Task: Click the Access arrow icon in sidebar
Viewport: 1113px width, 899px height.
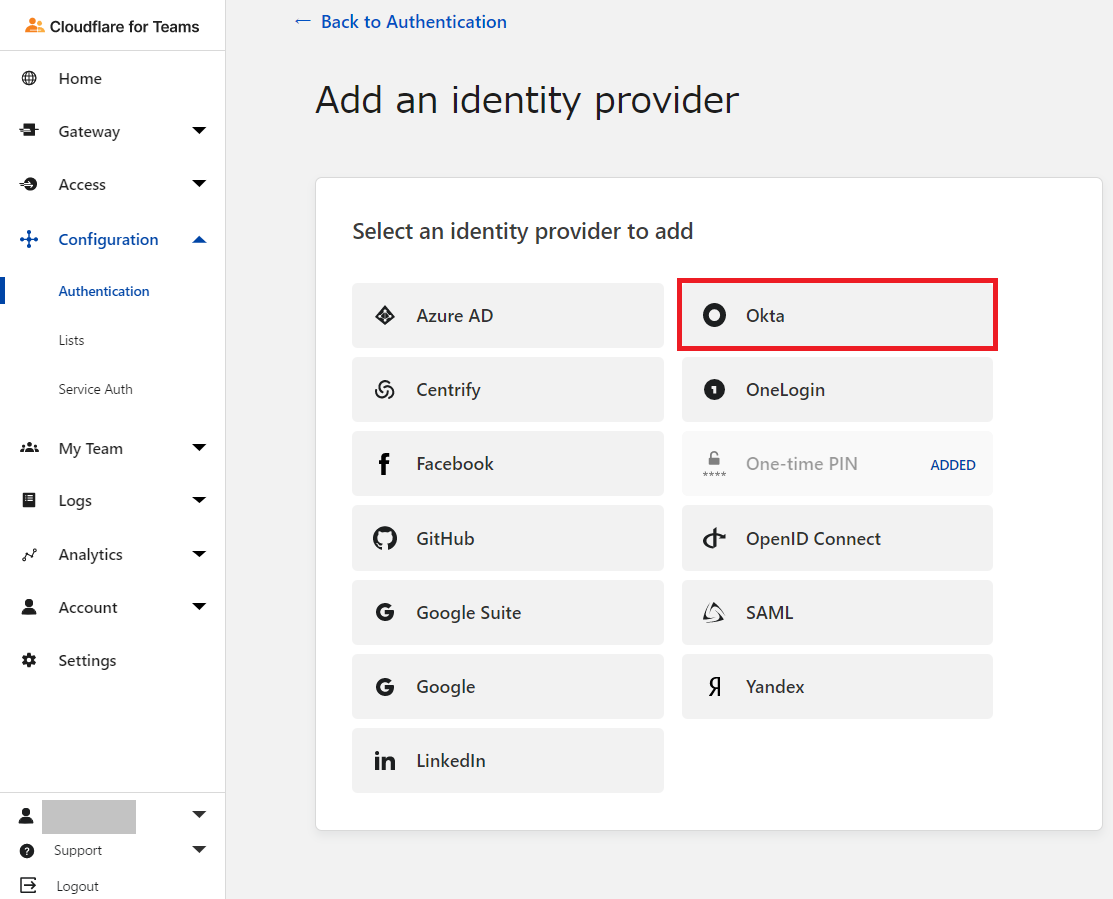Action: [29, 184]
